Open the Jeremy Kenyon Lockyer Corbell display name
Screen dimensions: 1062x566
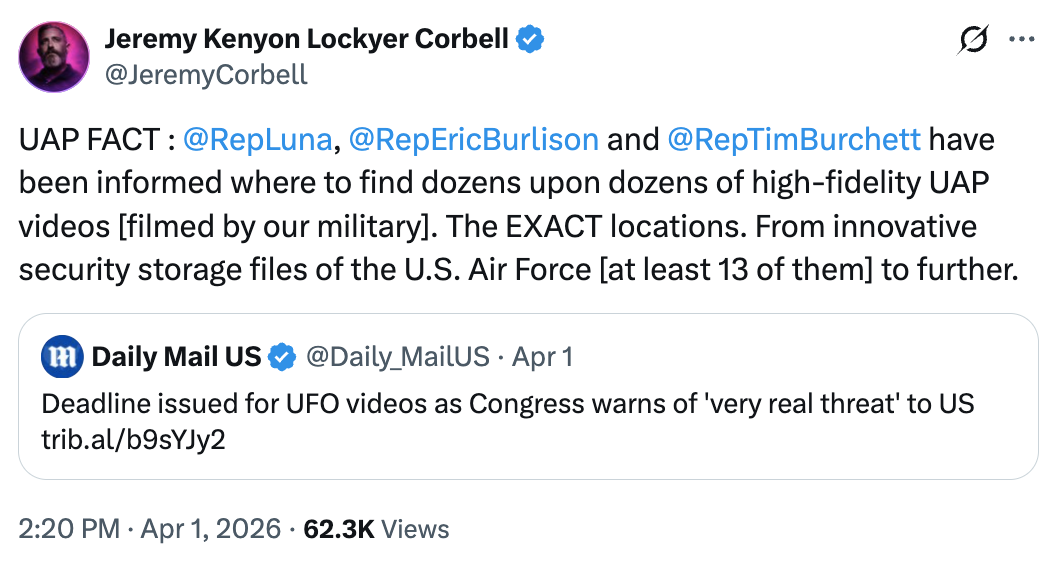click(x=308, y=41)
